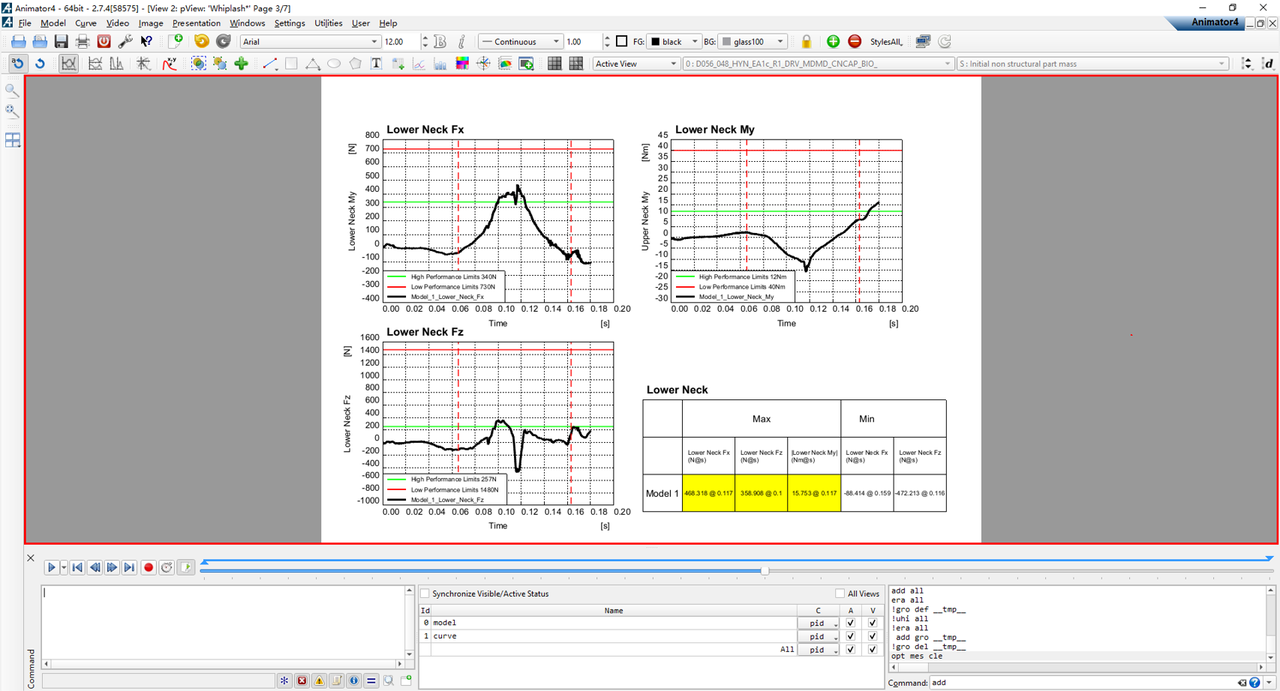Open the Presentation menu

pyautogui.click(x=196, y=23)
